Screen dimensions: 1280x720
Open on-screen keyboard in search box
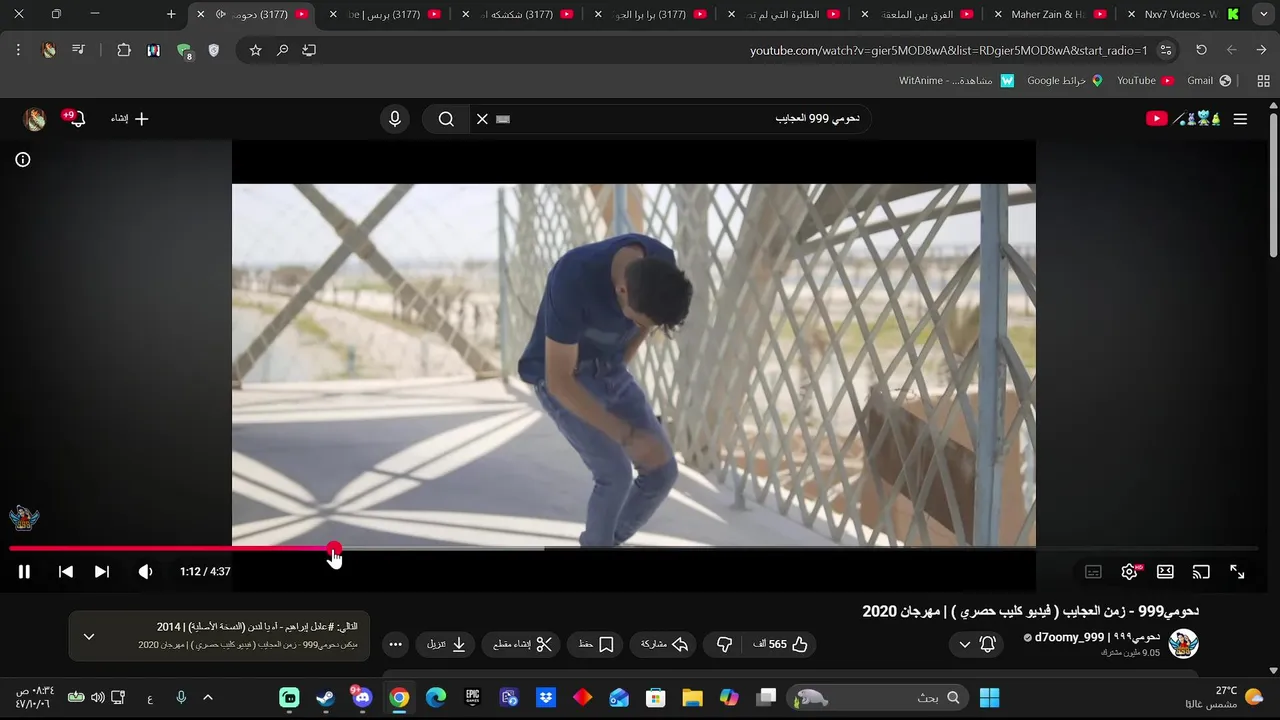tap(503, 119)
